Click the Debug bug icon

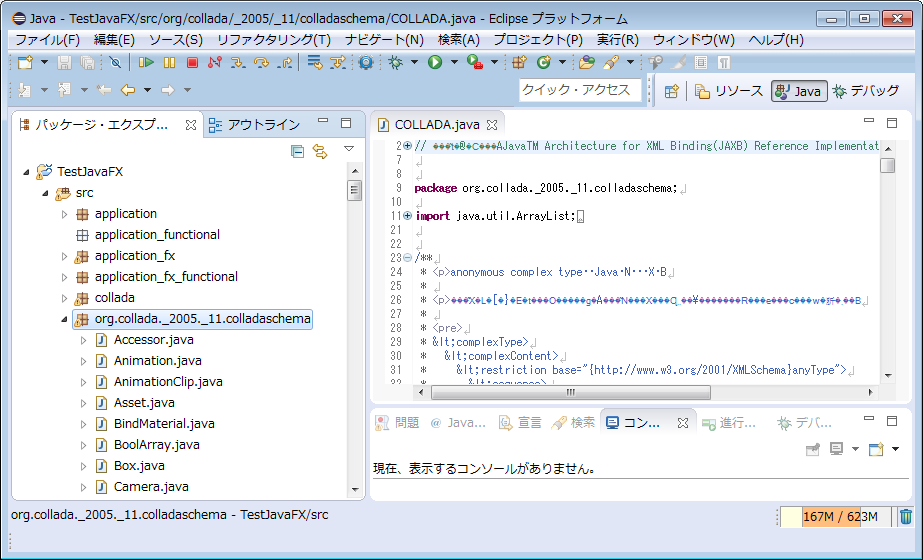click(396, 62)
